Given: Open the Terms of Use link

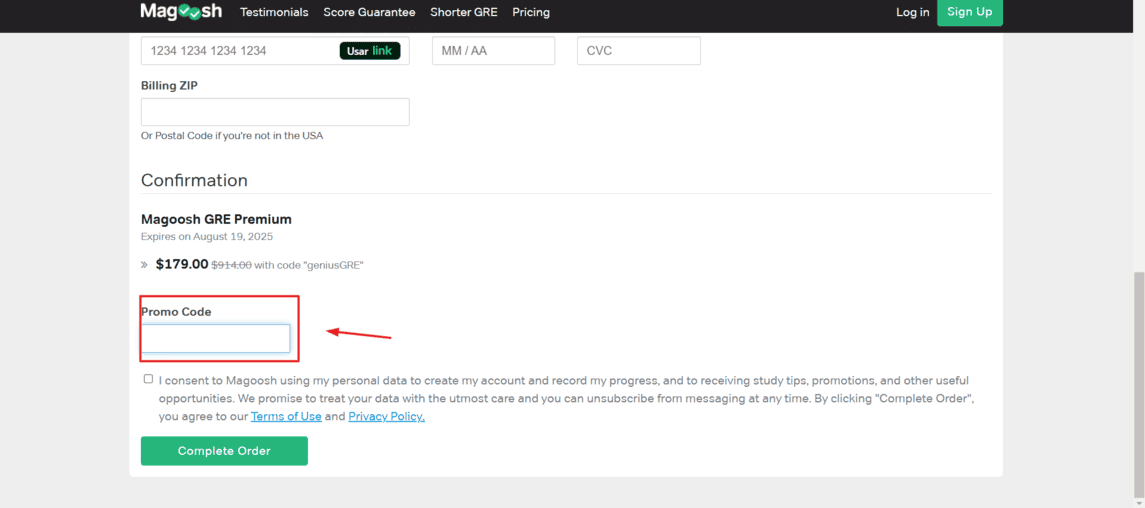Looking at the screenshot, I should coord(286,417).
